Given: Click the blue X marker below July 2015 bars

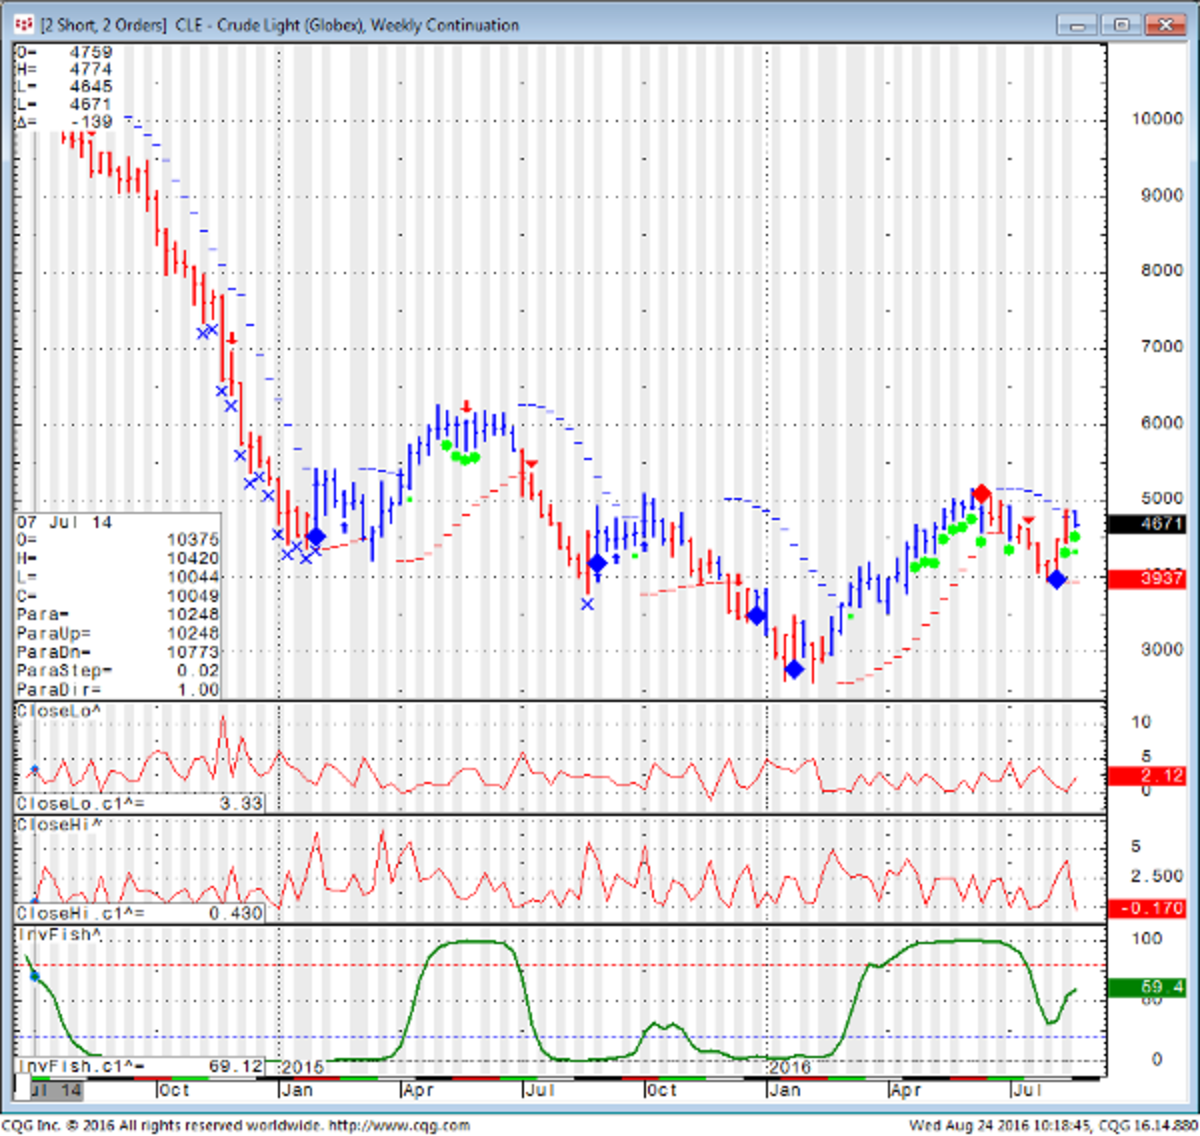Looking at the screenshot, I should click(x=587, y=604).
